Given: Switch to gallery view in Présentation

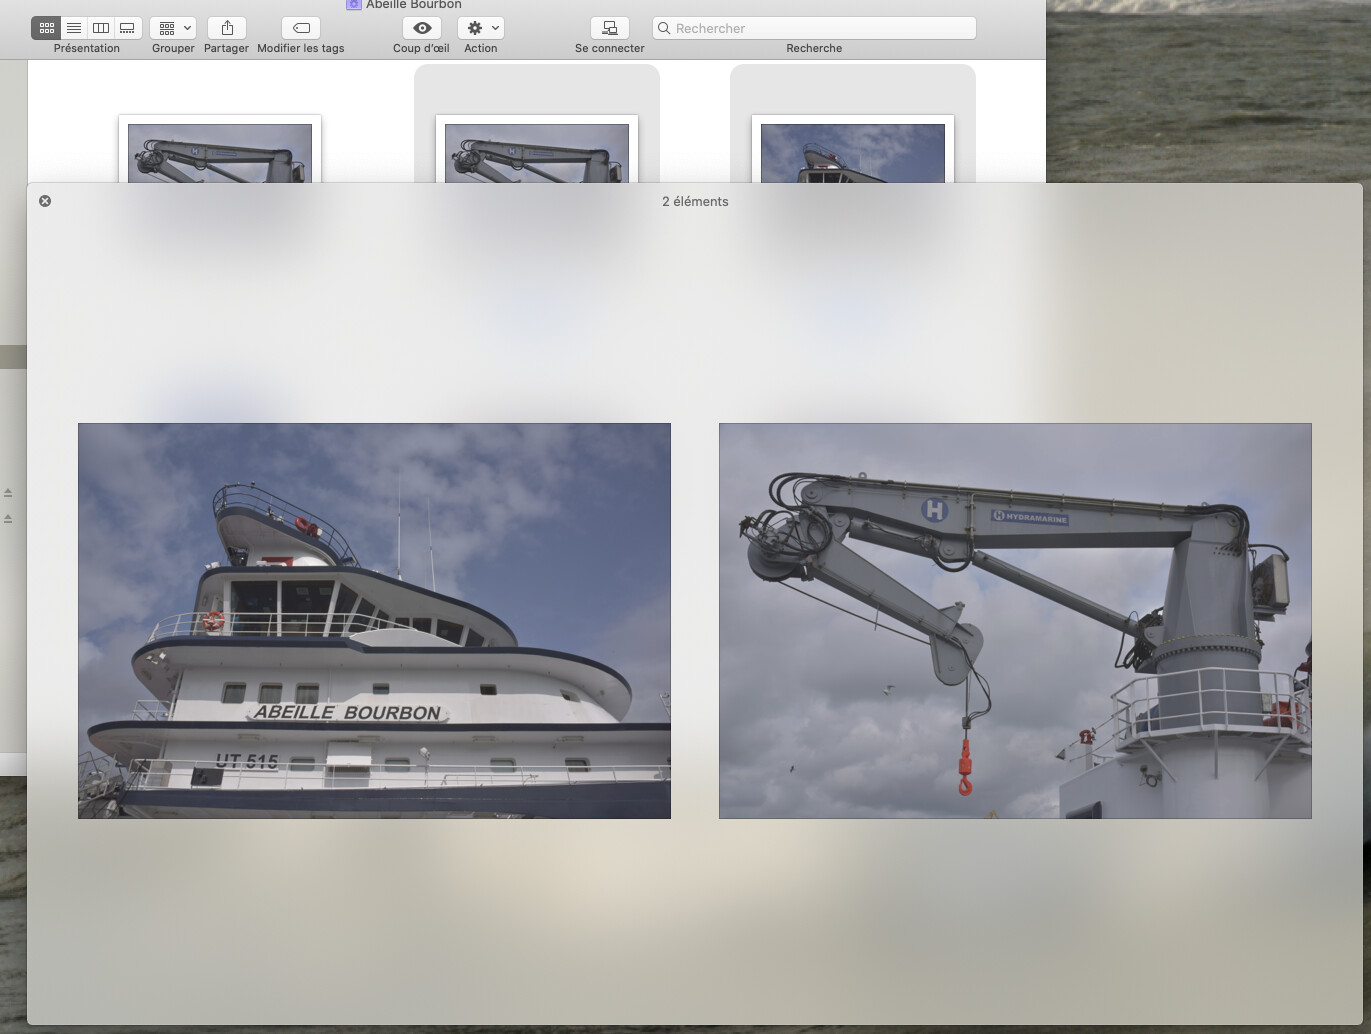Looking at the screenshot, I should click(127, 28).
